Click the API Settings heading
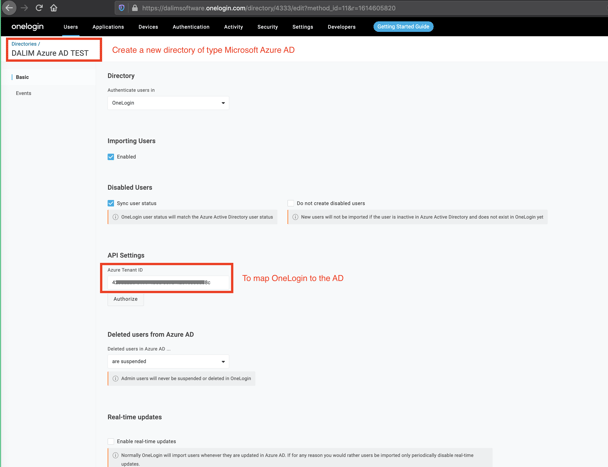 (126, 255)
